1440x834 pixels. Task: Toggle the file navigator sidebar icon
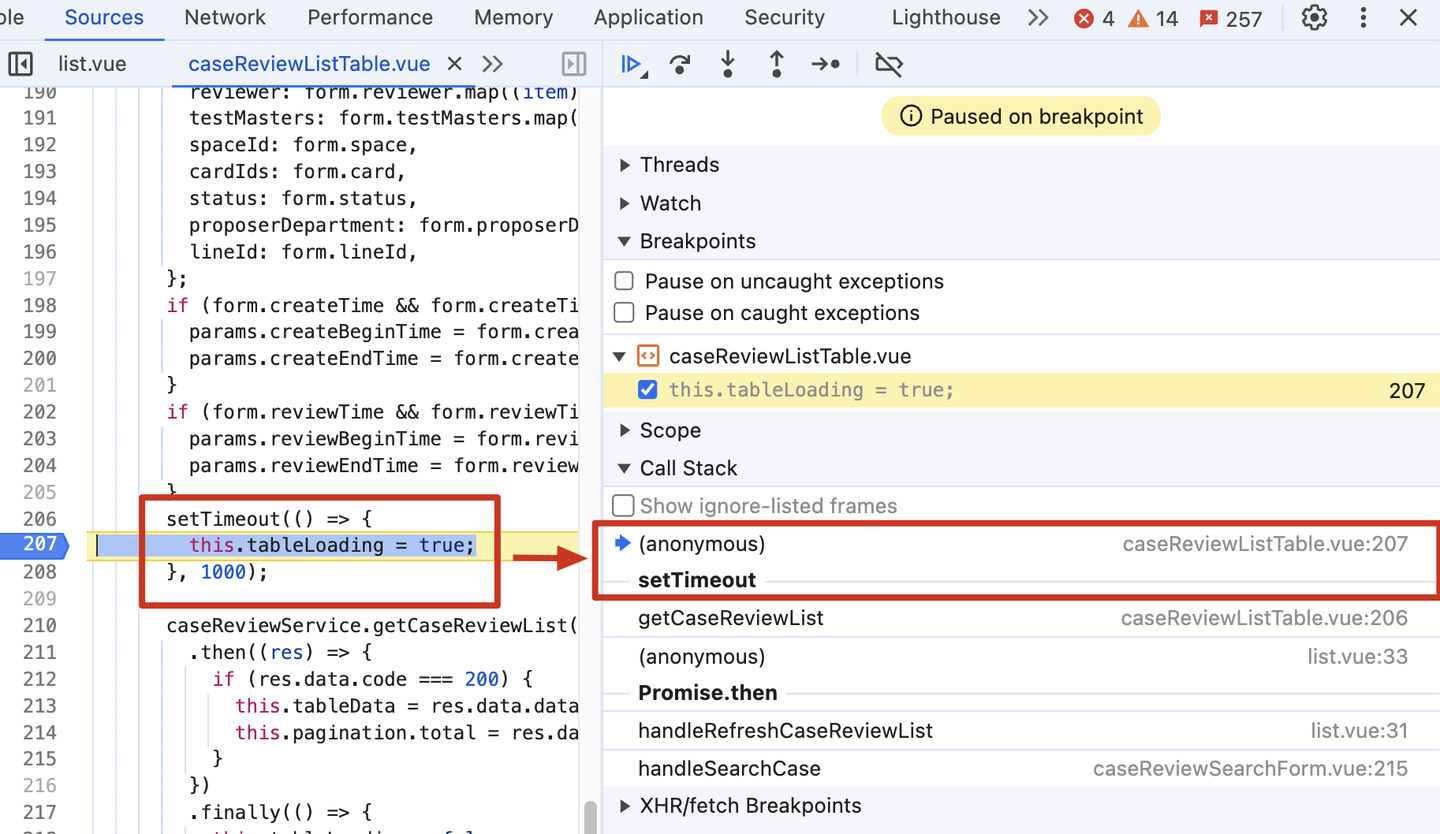click(x=20, y=64)
